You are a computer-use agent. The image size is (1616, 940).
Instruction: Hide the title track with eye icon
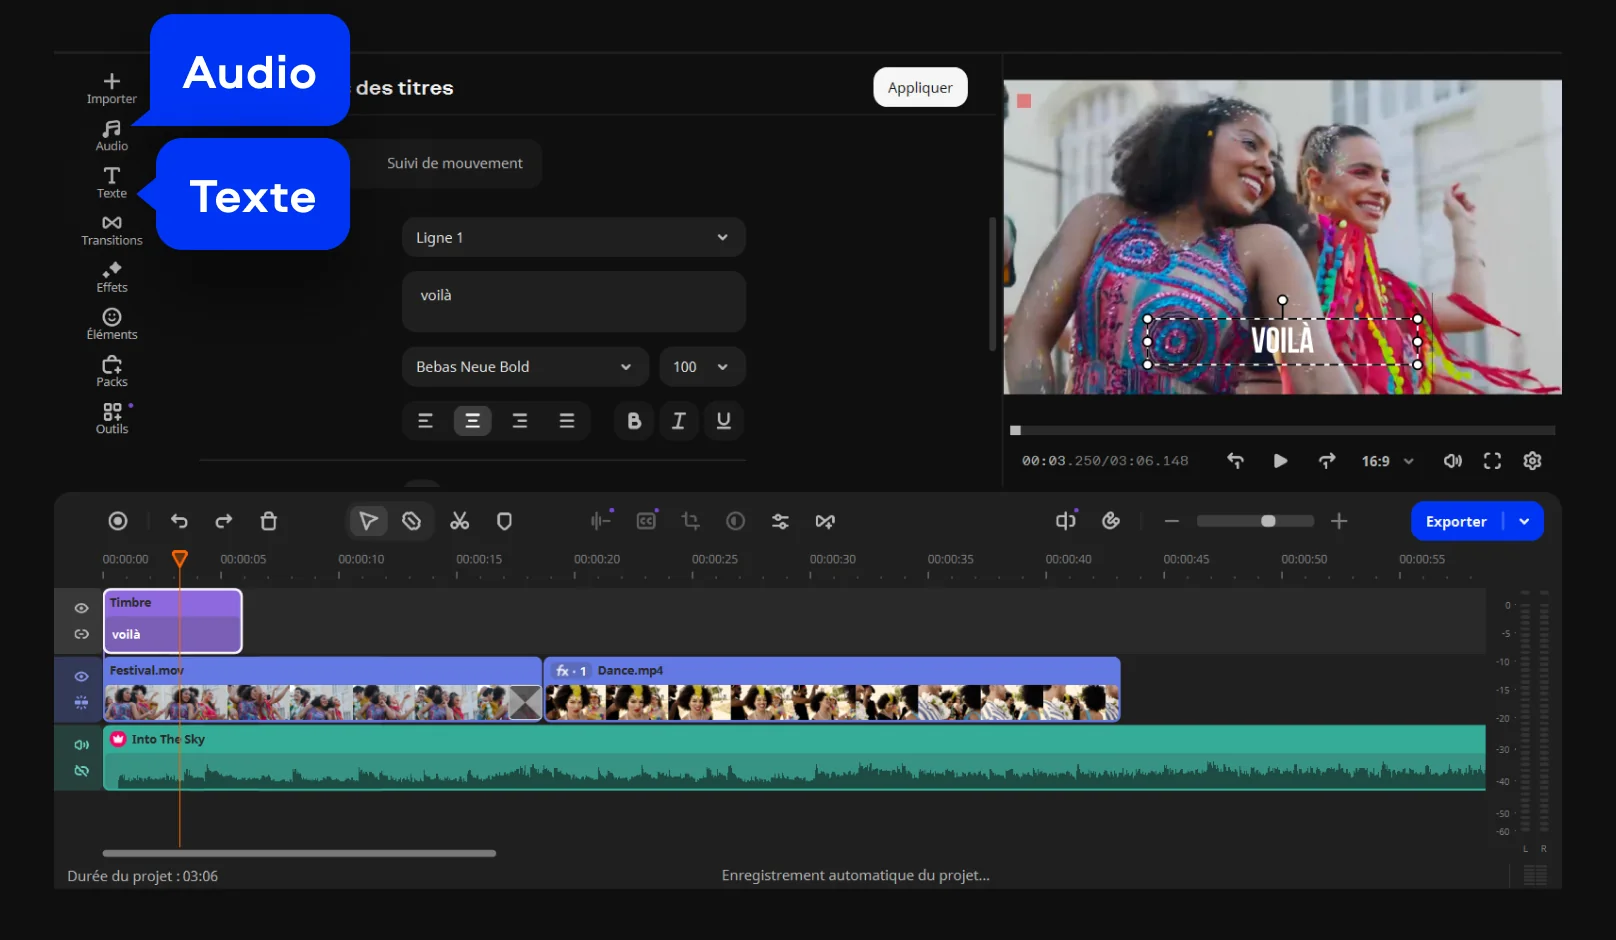tap(82, 608)
